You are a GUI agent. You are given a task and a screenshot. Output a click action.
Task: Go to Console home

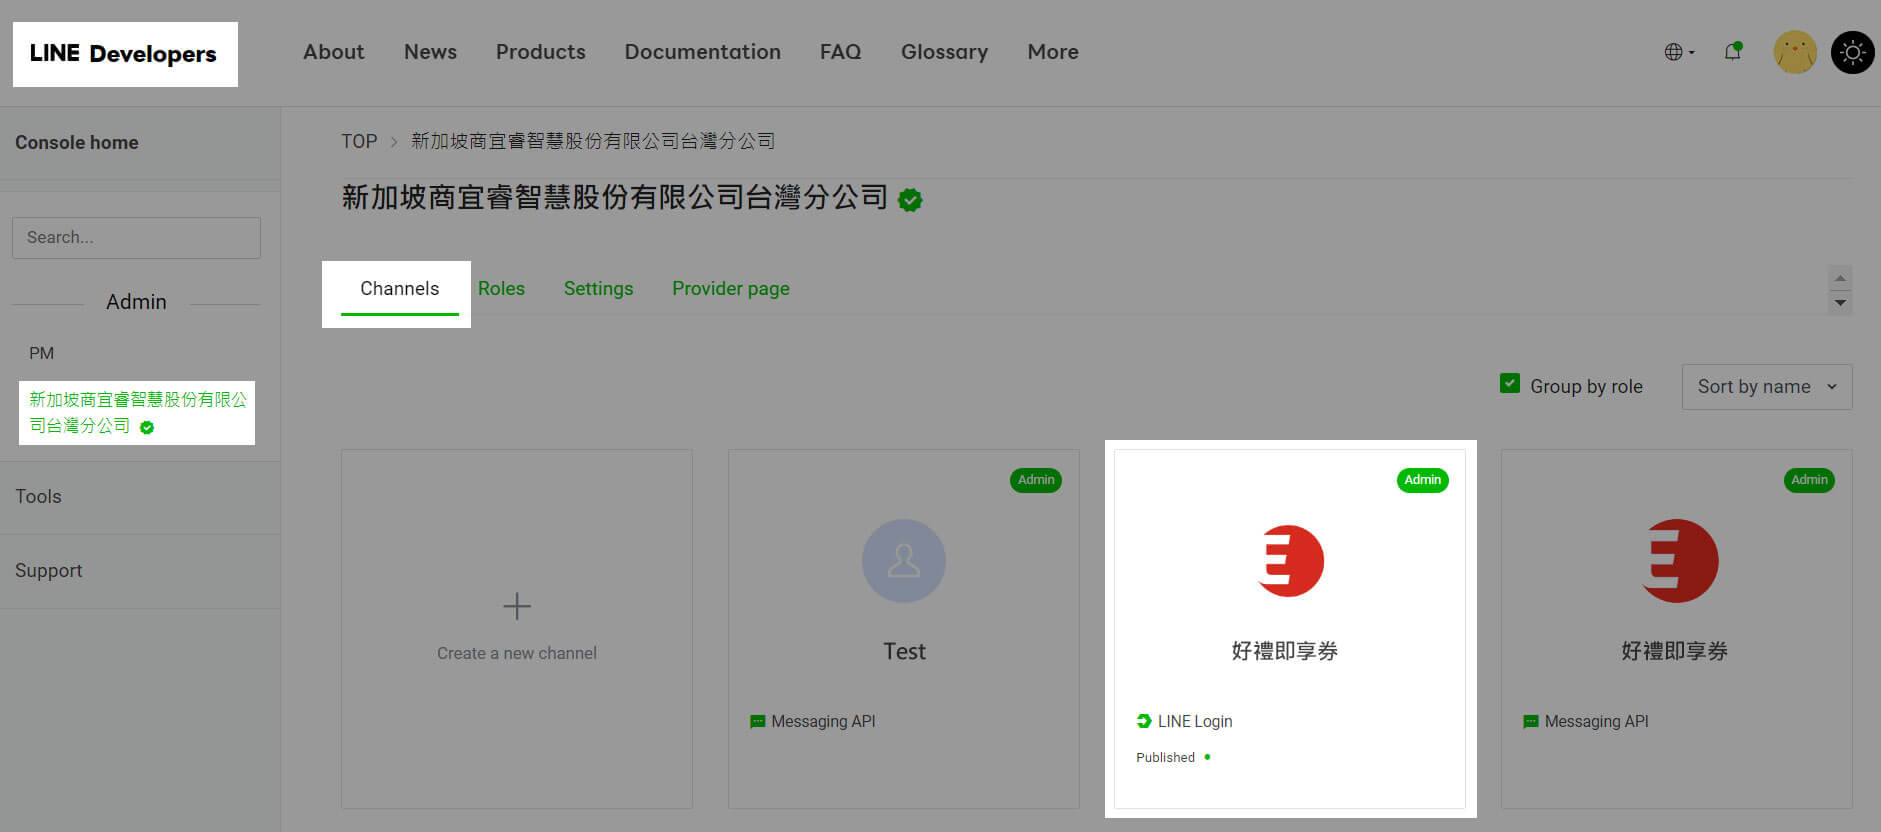77,143
